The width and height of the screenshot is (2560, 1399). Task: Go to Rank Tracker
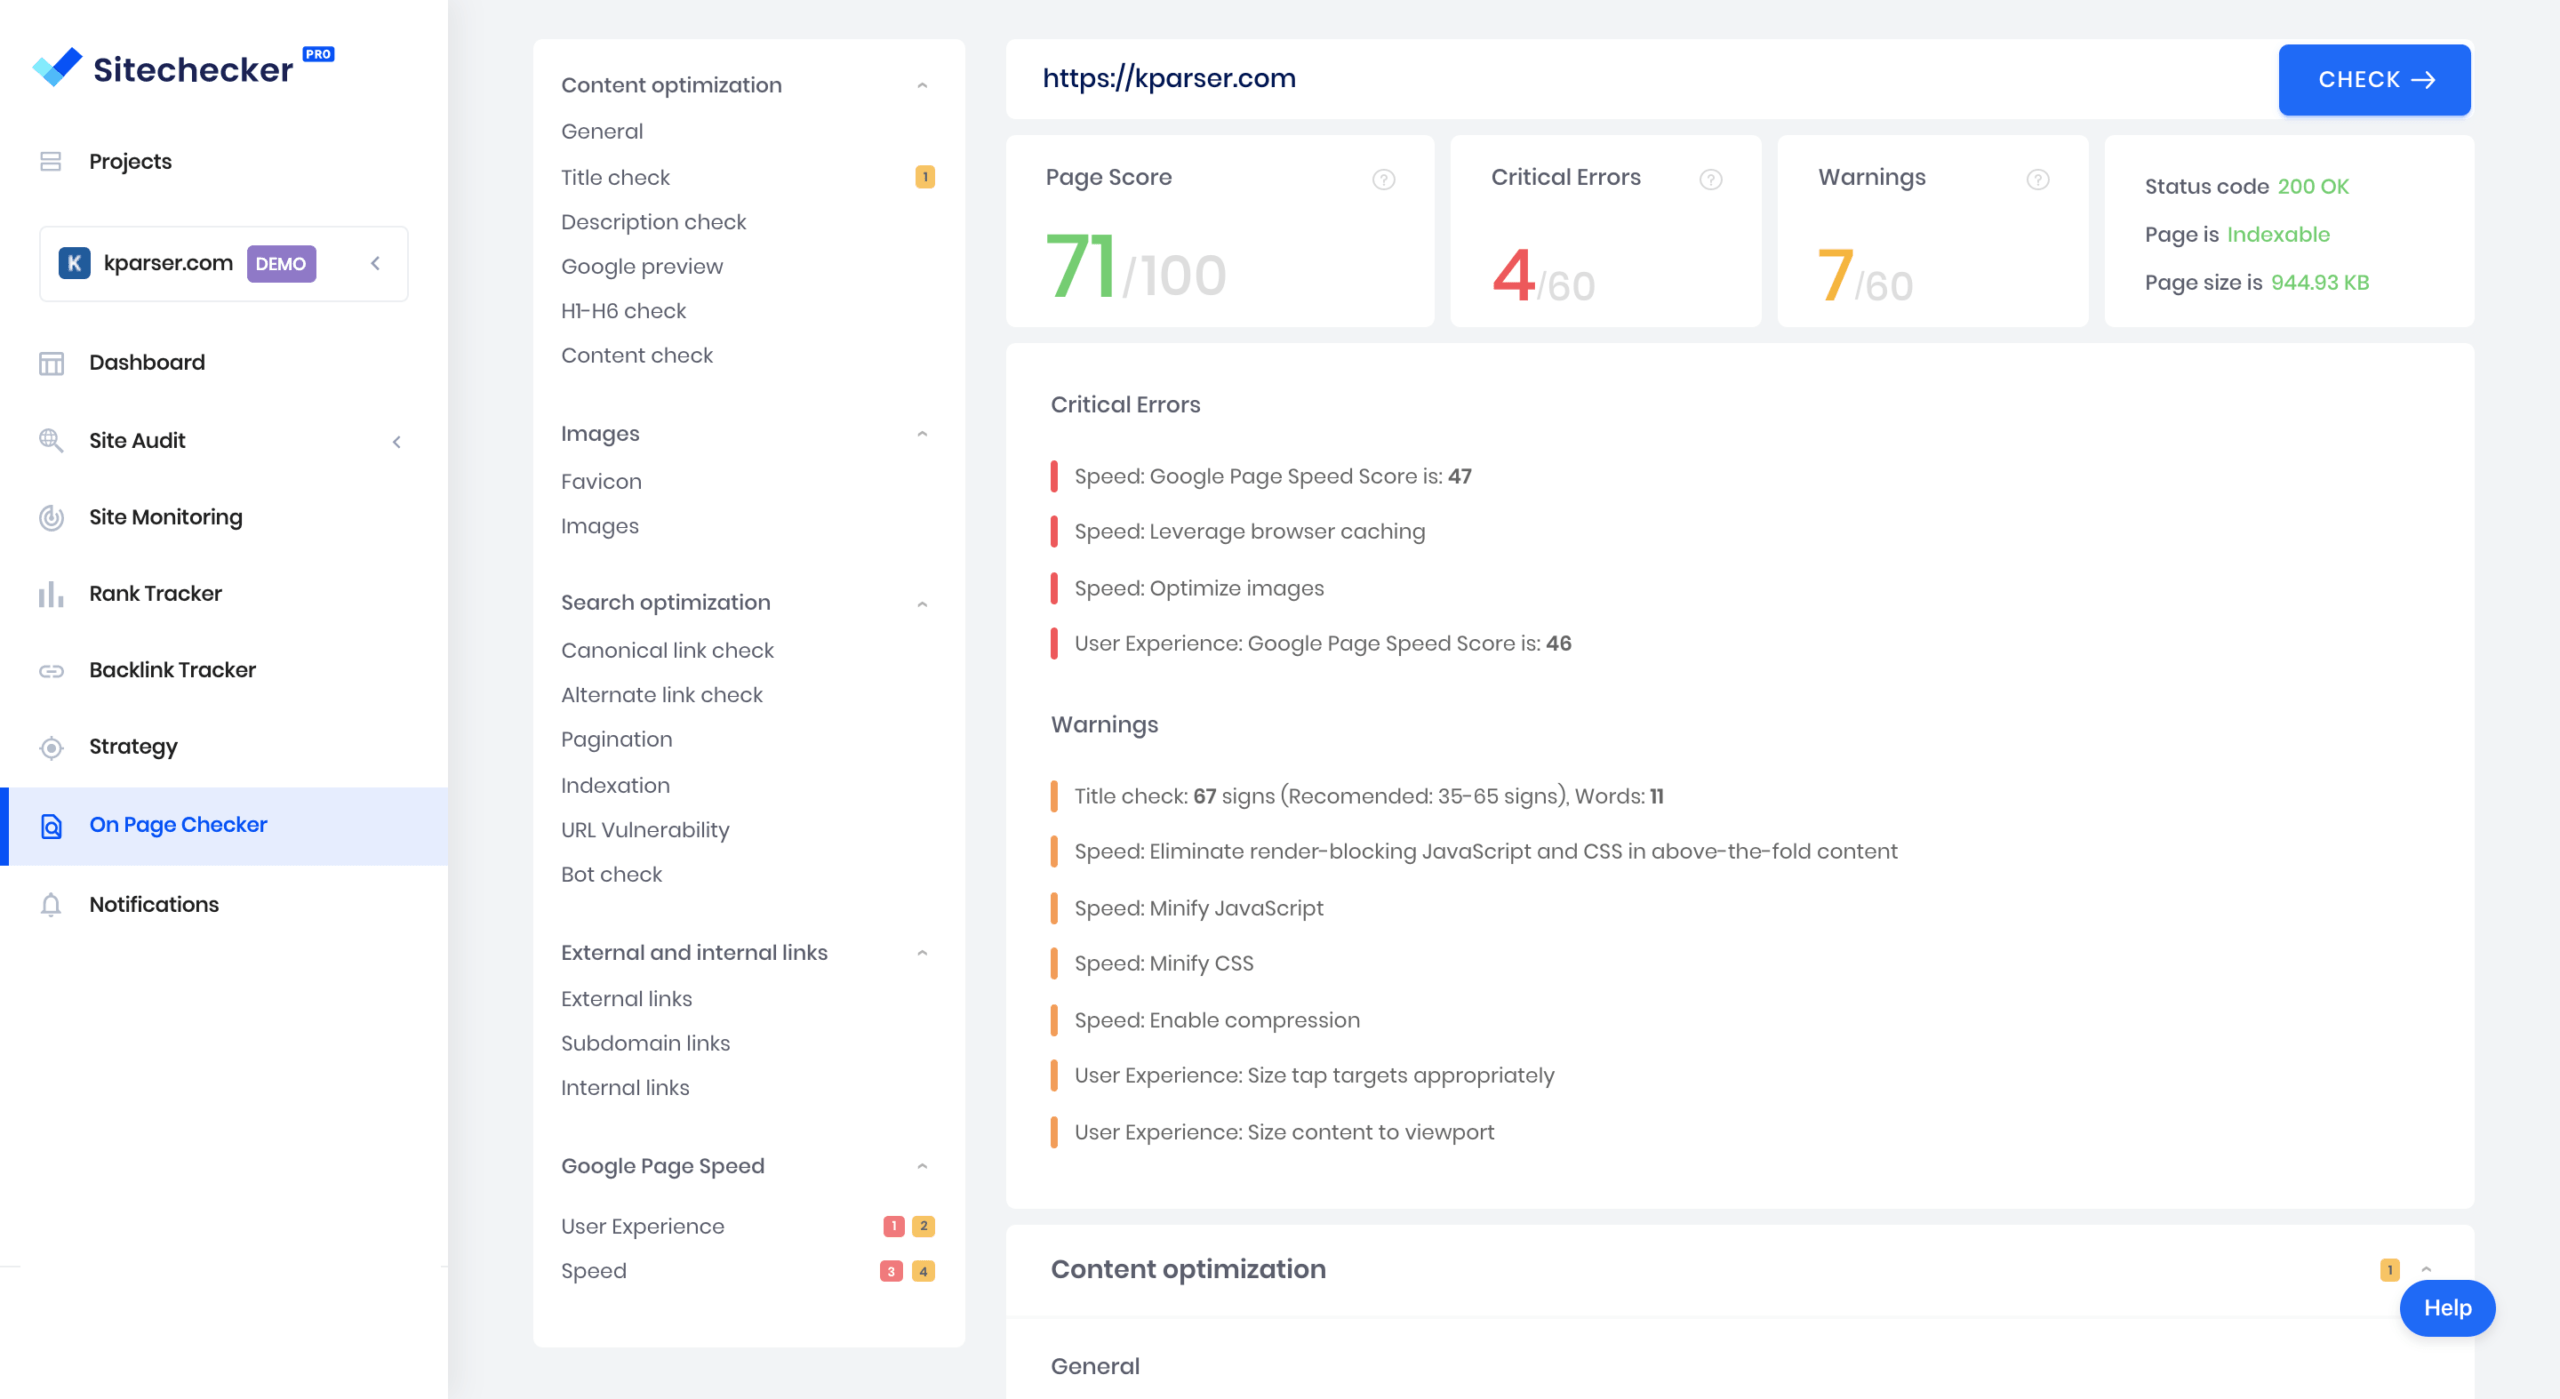click(155, 594)
